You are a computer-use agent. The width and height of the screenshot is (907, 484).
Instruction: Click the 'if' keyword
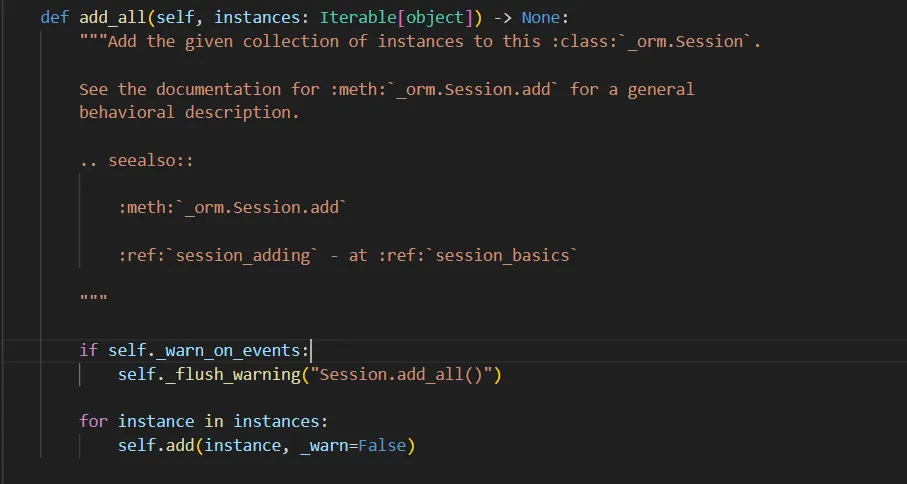click(88, 350)
